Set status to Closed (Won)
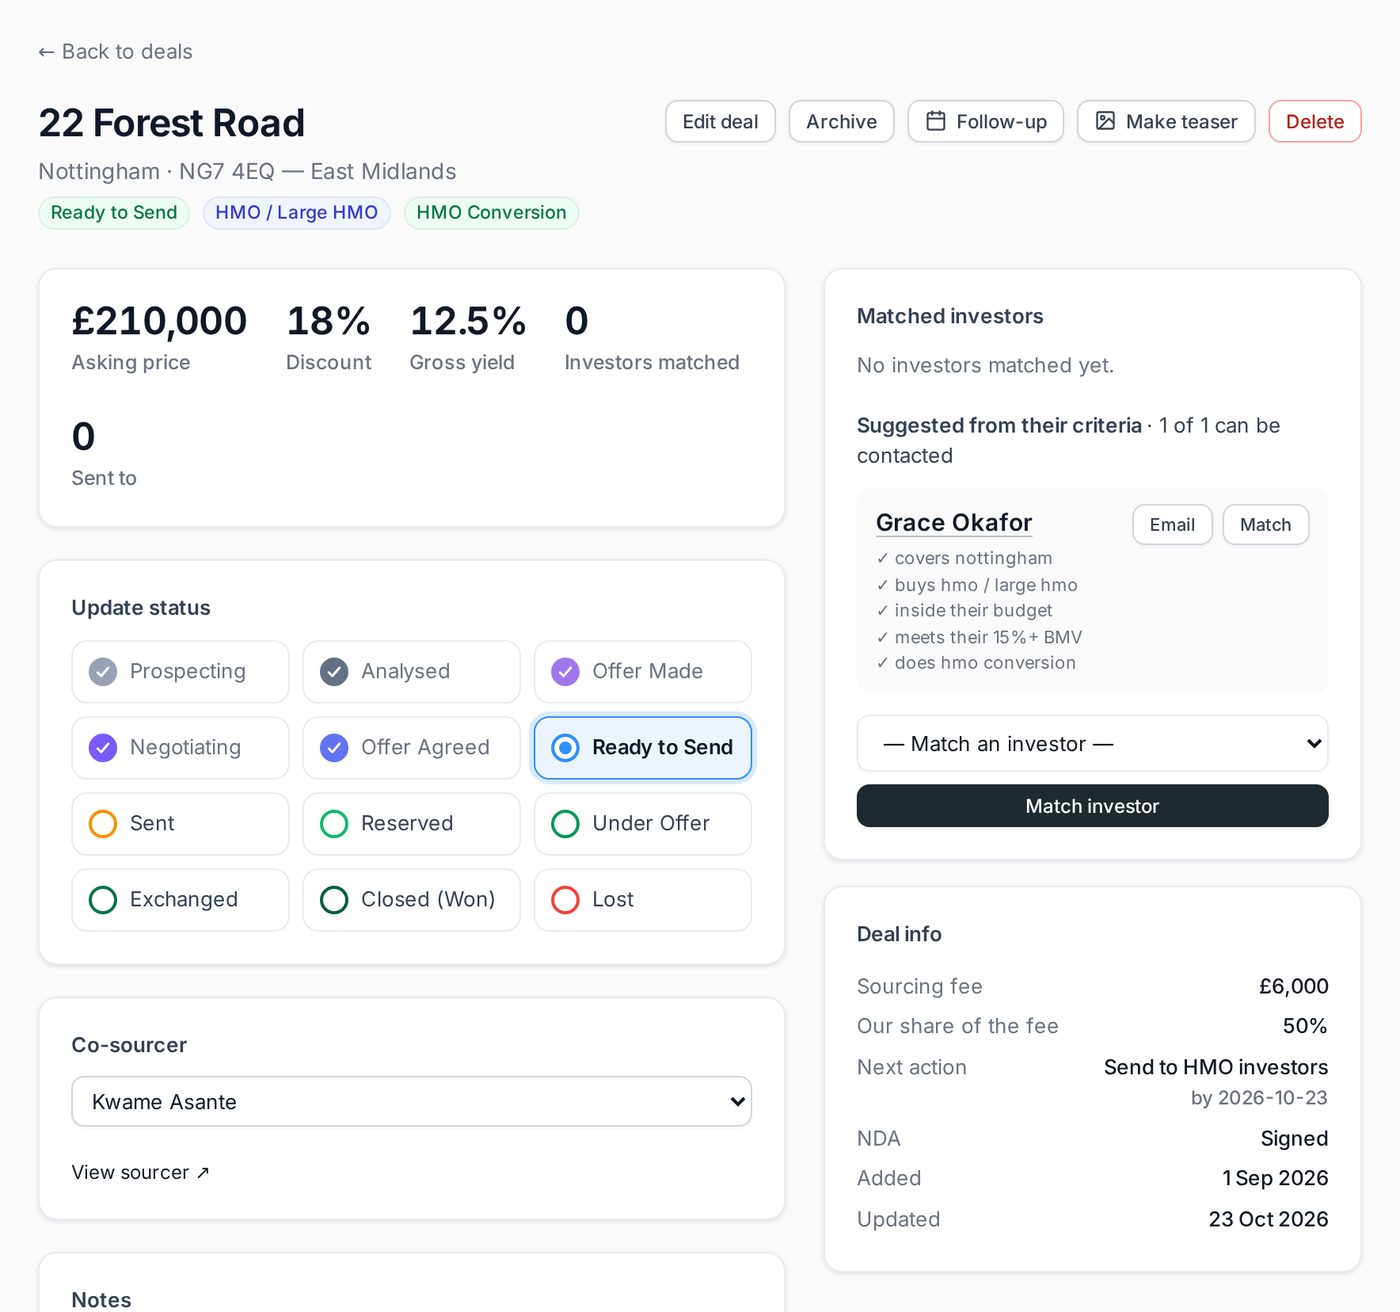 [411, 900]
